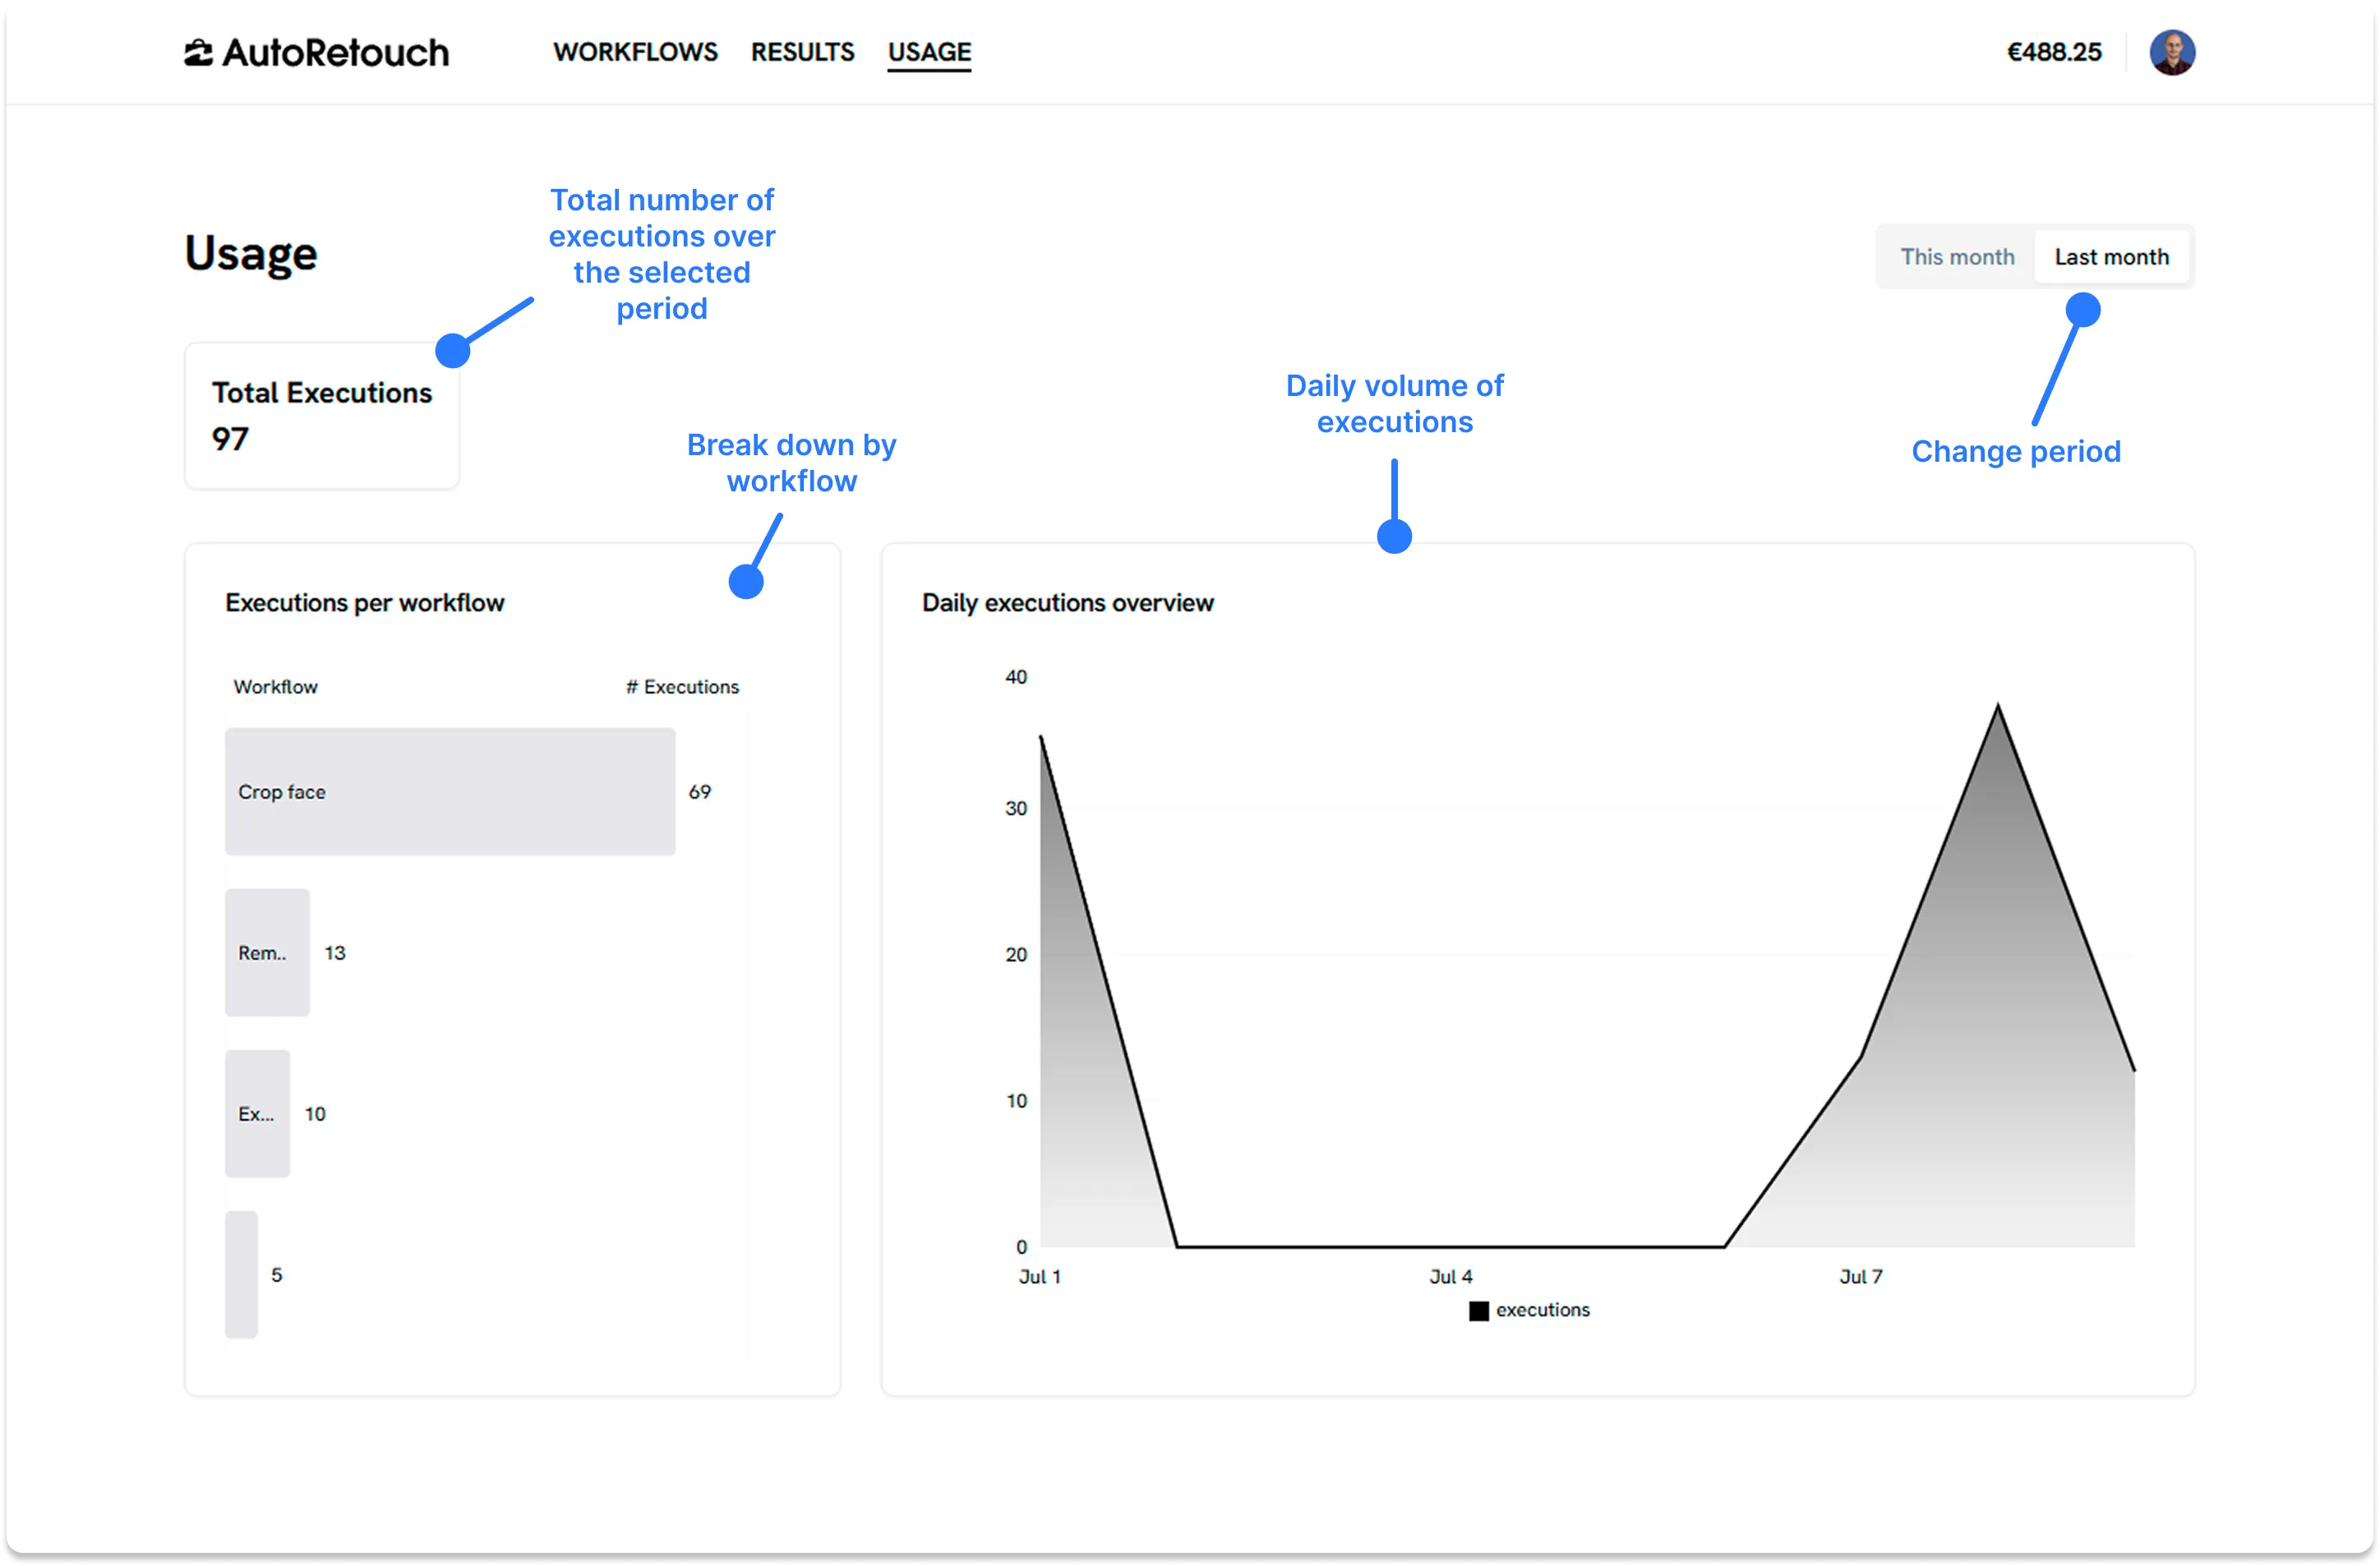Viewport: 2380px width, 1566px height.
Task: Click the Crop face workflow bar
Action: (x=450, y=791)
